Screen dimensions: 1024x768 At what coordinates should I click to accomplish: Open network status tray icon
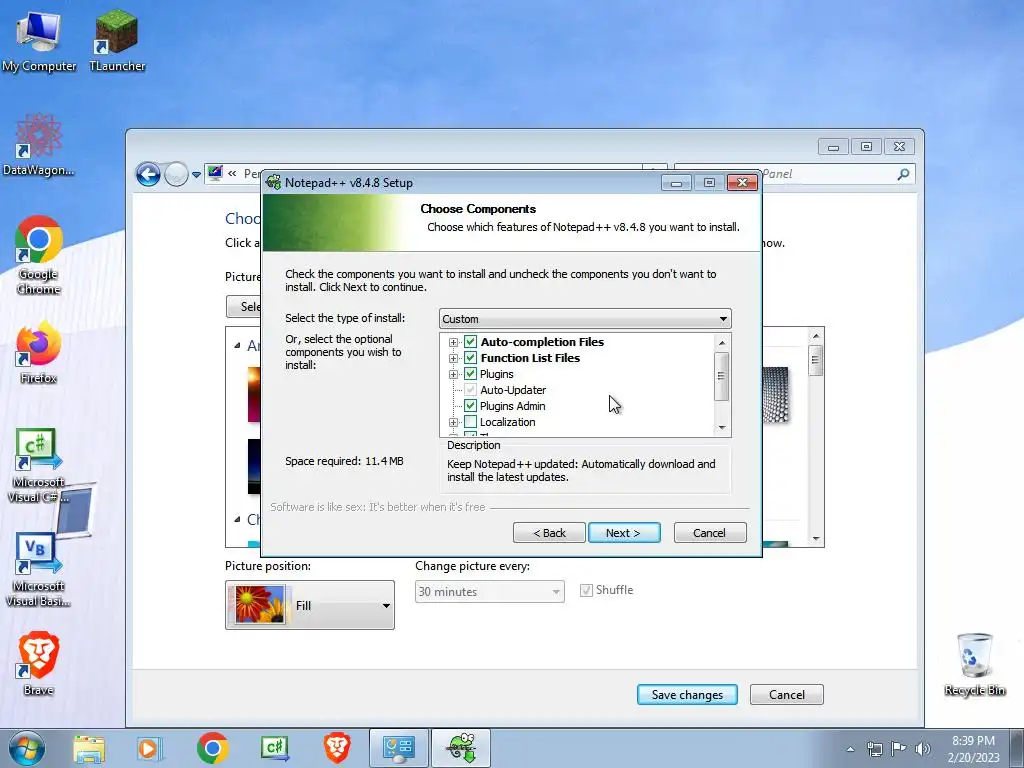(x=874, y=749)
